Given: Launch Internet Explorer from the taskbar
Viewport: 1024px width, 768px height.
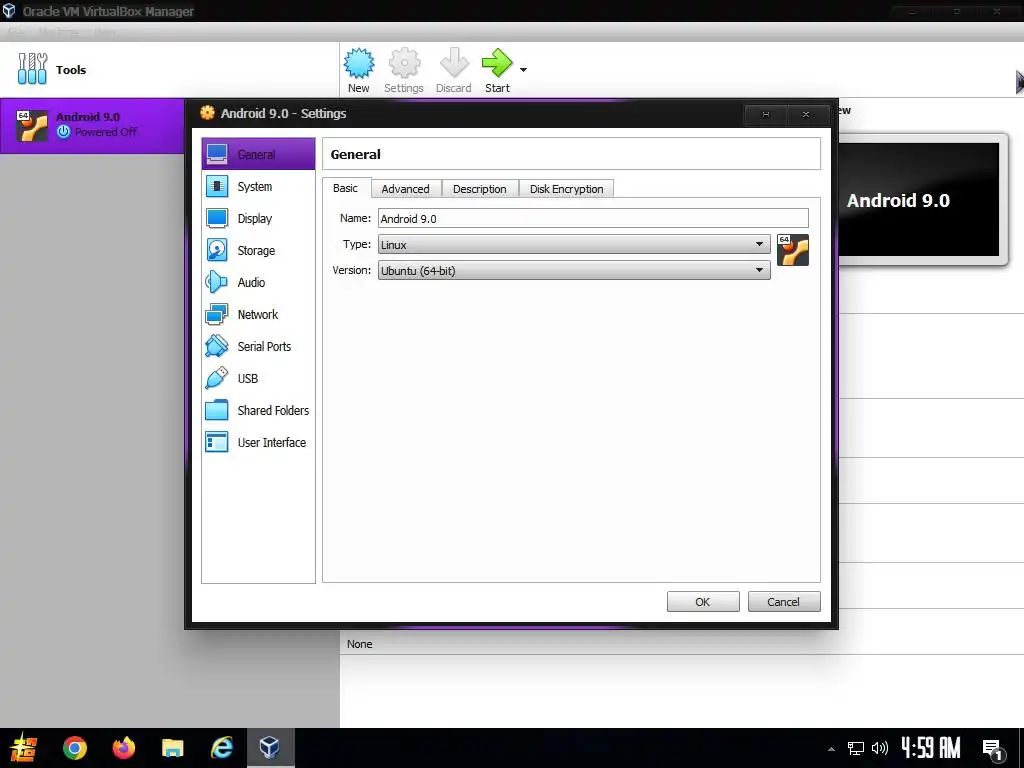Looking at the screenshot, I should click(x=221, y=748).
